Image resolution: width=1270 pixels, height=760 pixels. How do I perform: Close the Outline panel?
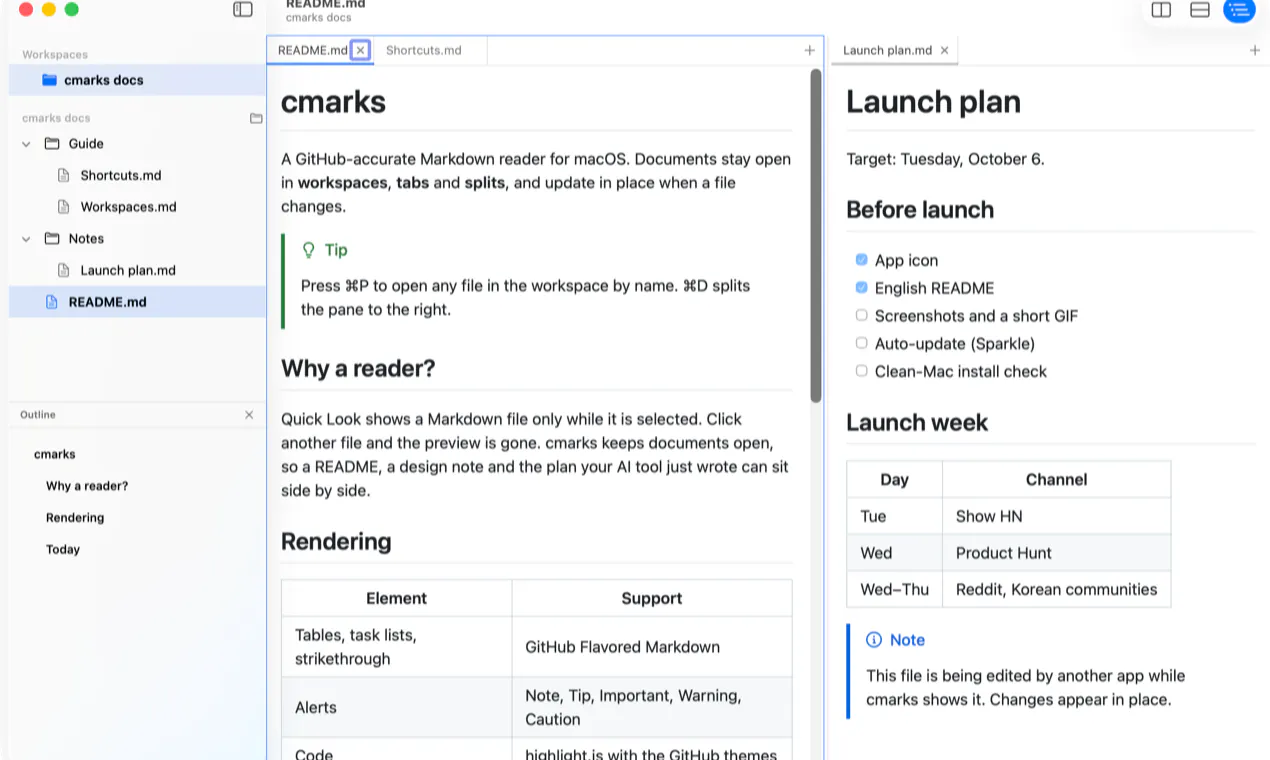tap(249, 415)
